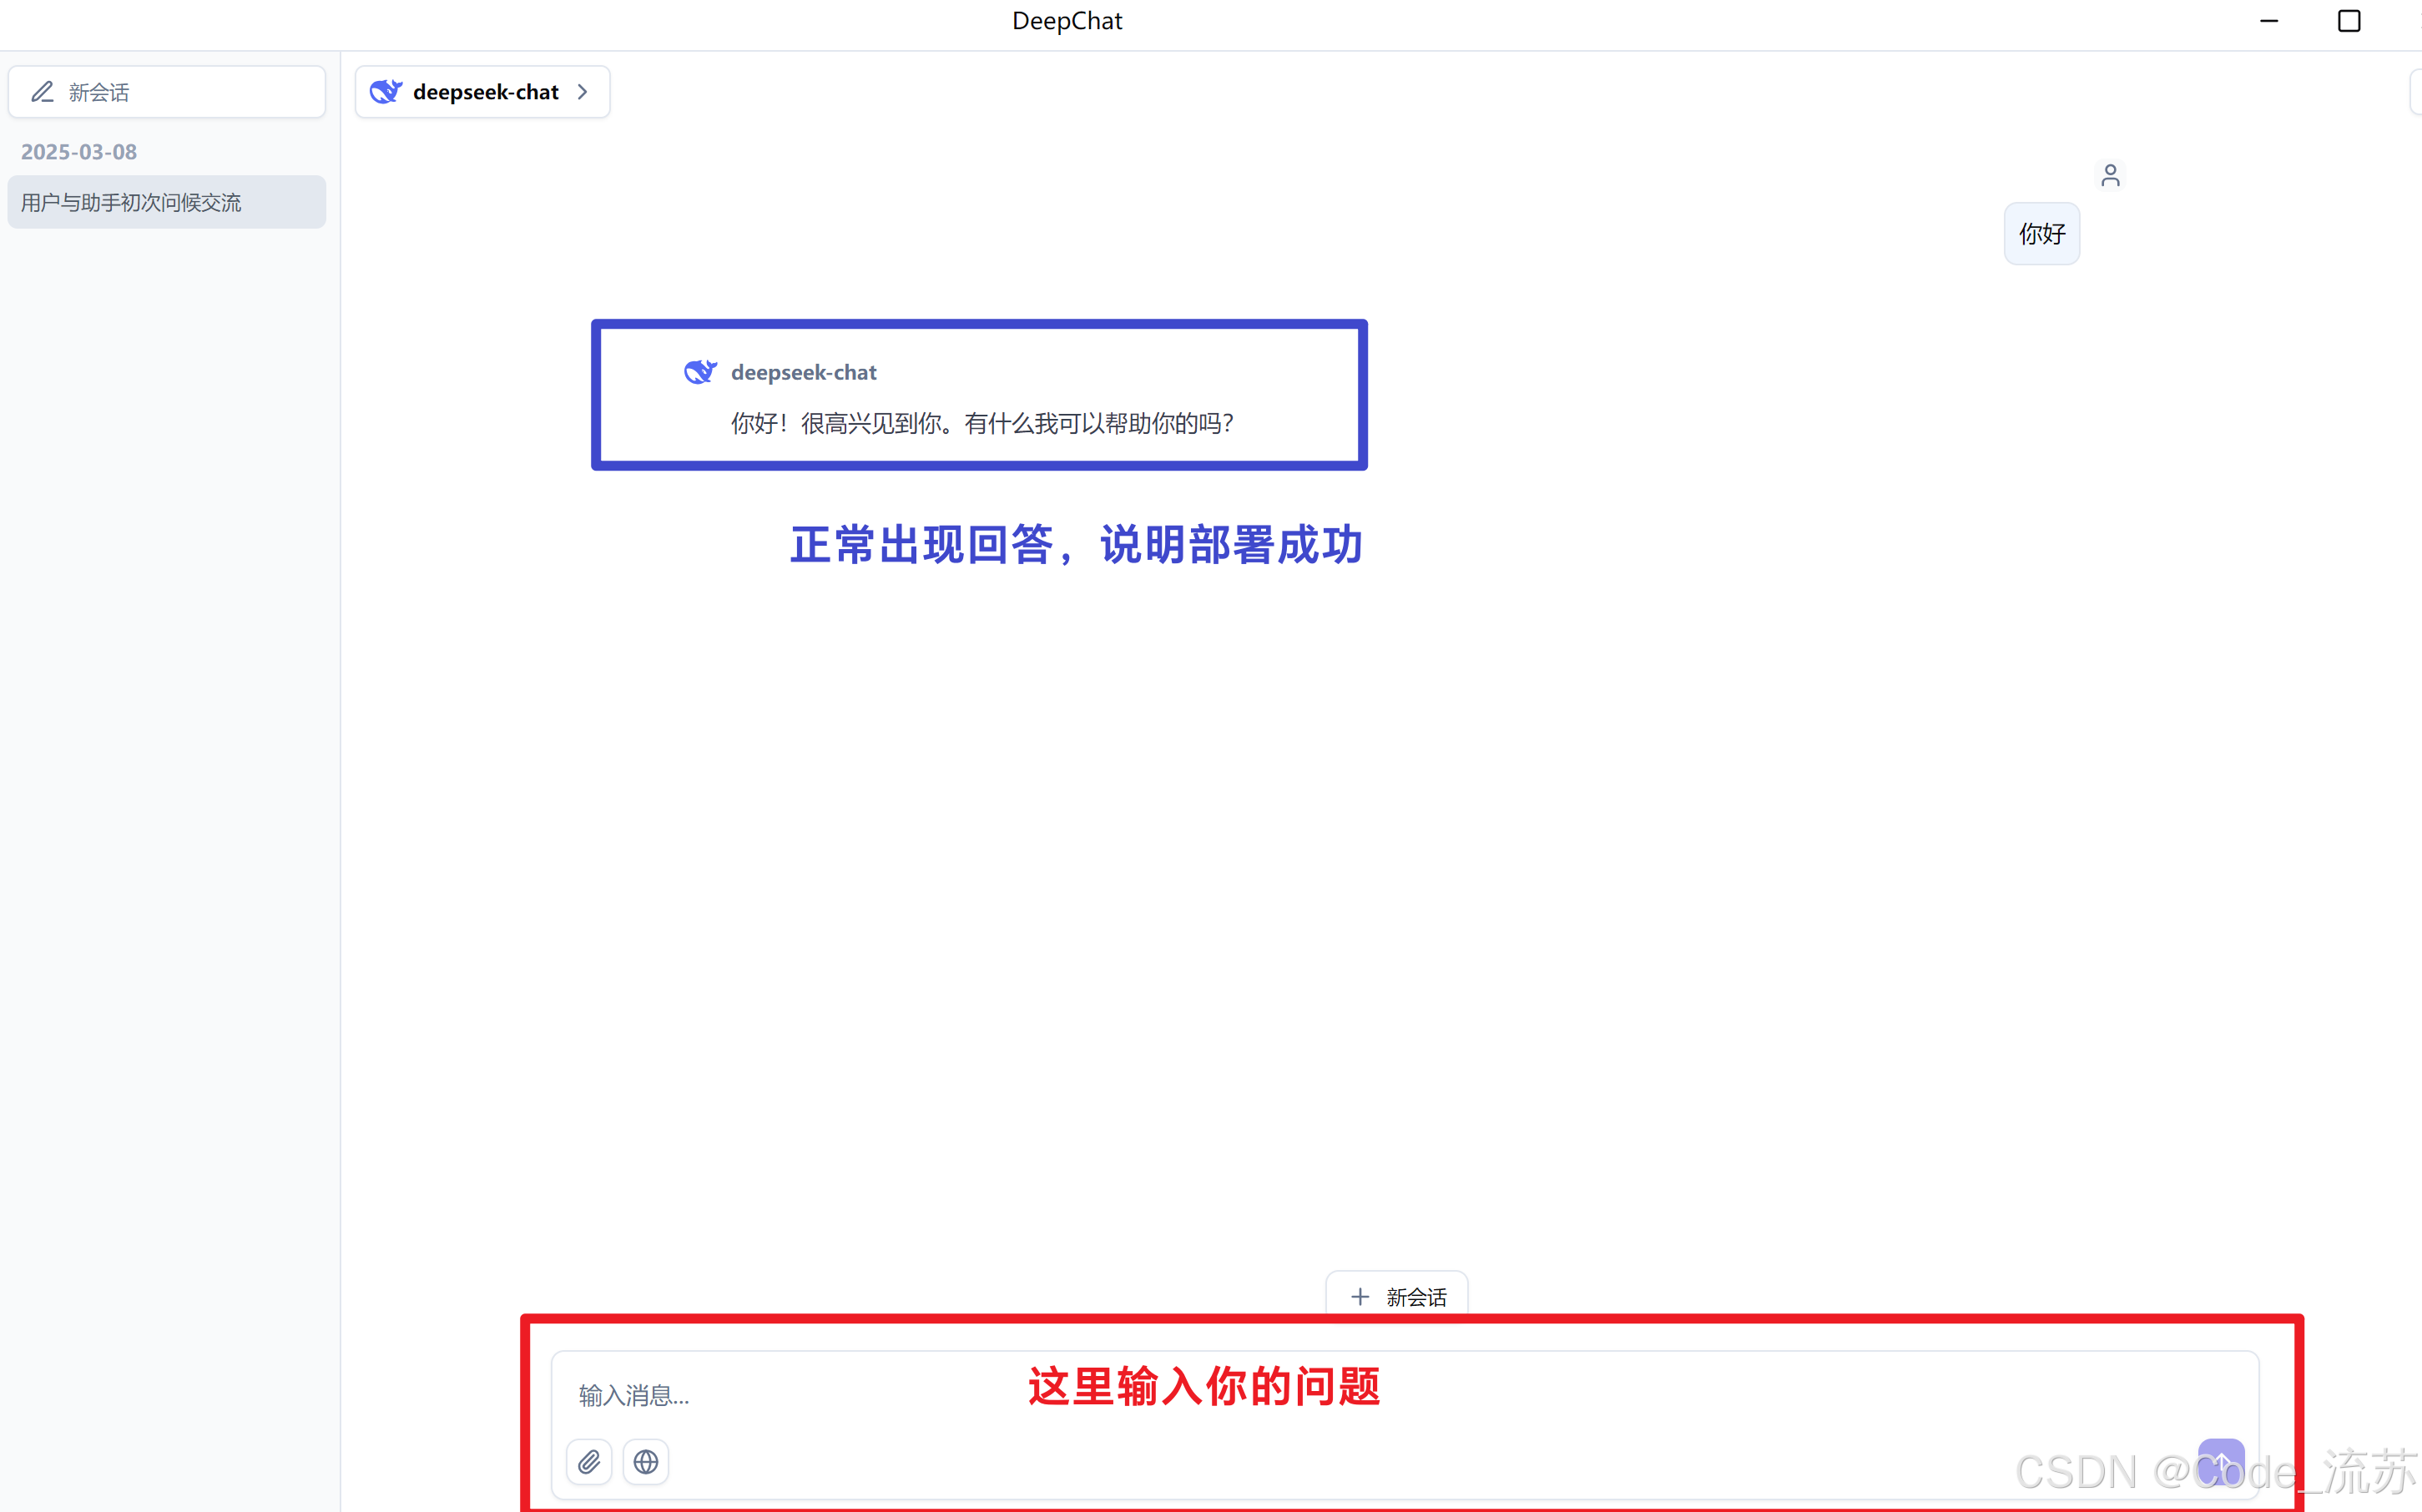Click the DeepSeek whale logo in model selector
Screen dimensions: 2422x1512
(x=386, y=92)
